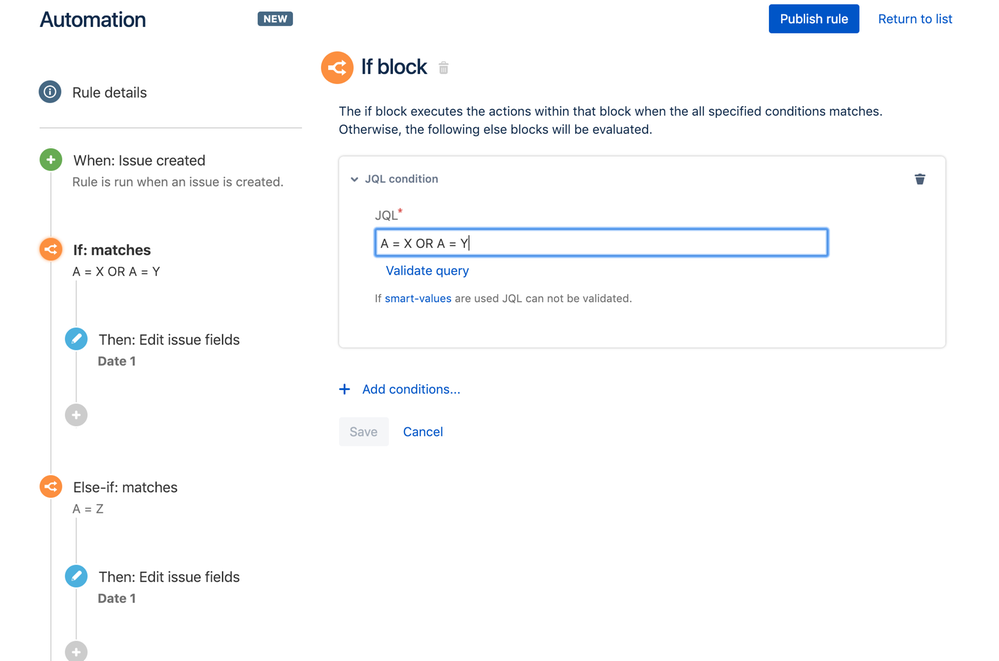This screenshot has width=999, height=661.
Task: Click Validate query link
Action: tap(427, 270)
